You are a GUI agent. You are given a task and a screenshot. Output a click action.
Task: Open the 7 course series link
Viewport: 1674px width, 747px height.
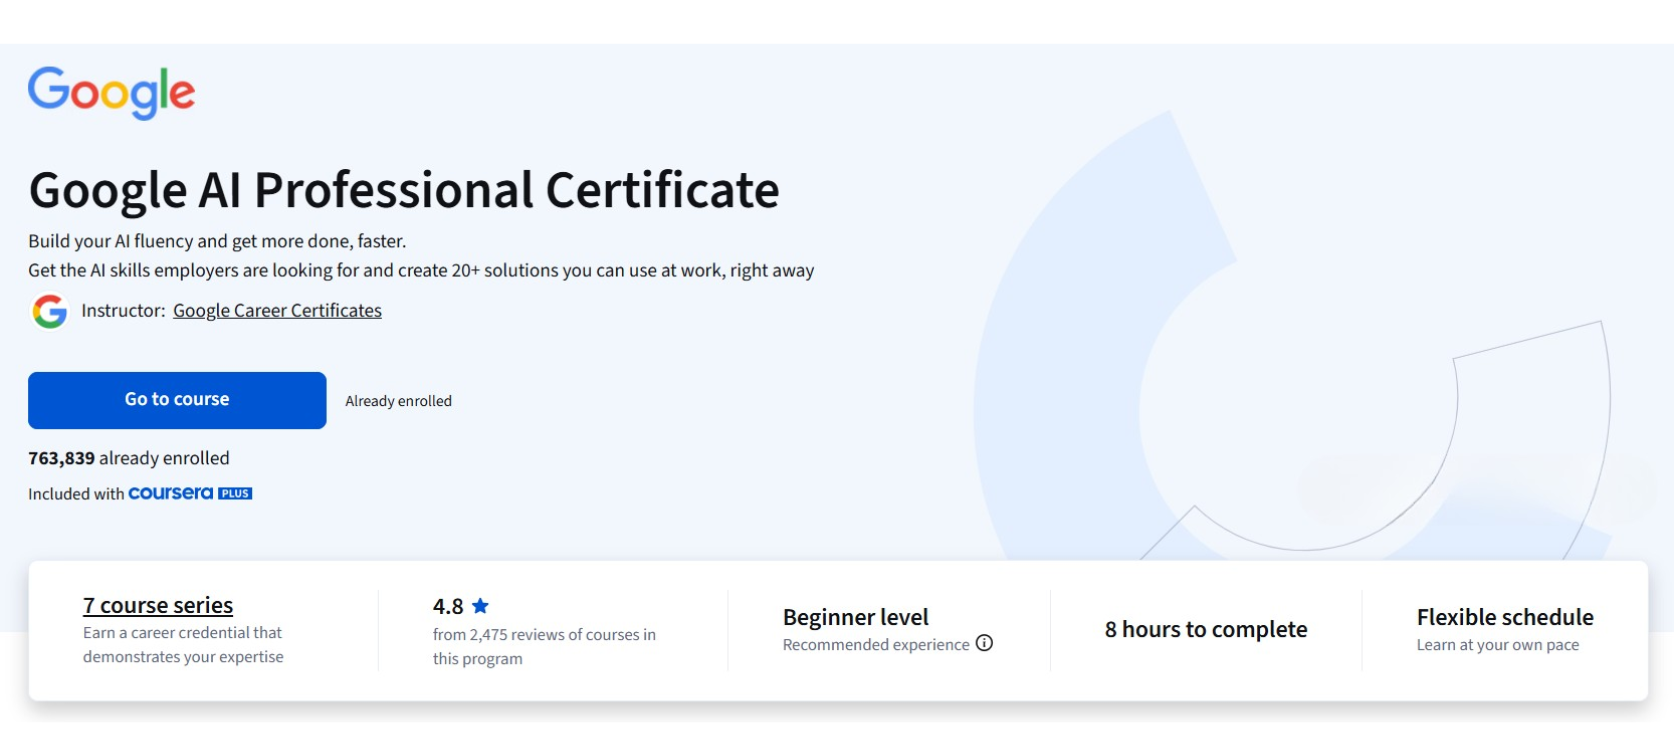point(158,605)
